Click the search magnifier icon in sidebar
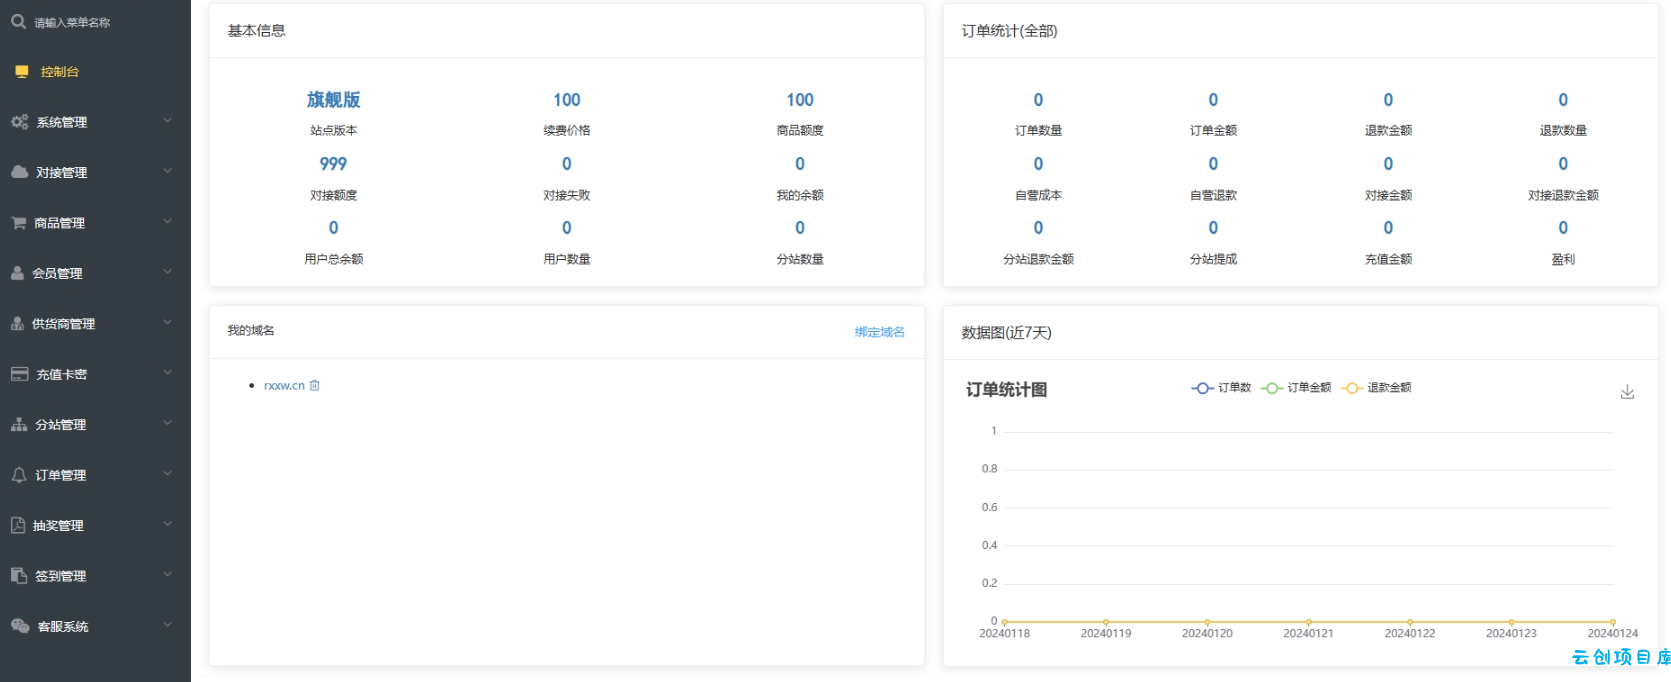This screenshot has width=1671, height=682. pos(18,21)
